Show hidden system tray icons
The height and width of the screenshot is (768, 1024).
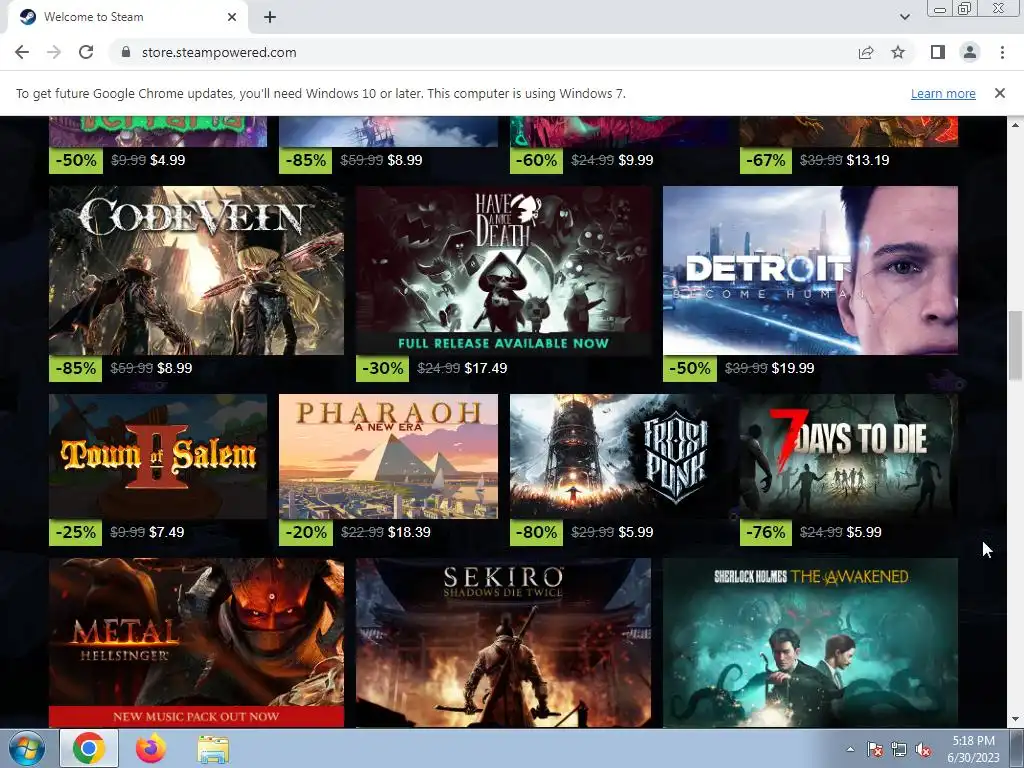tap(850, 749)
